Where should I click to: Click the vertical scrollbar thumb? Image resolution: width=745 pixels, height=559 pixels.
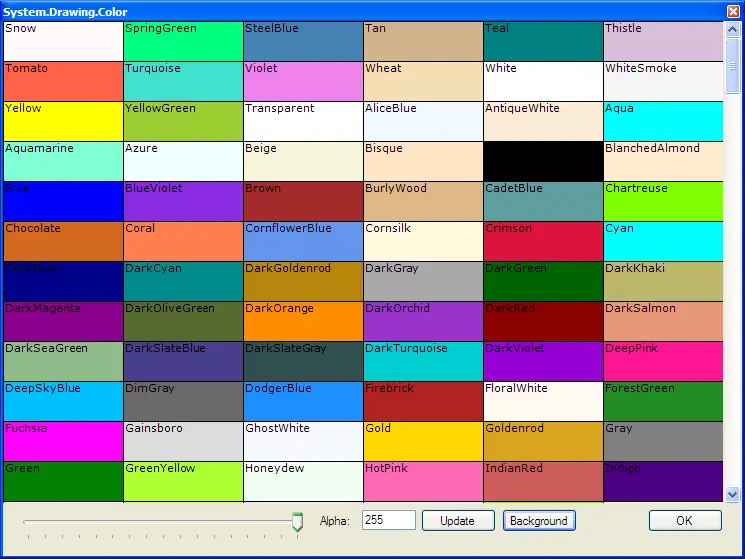pyautogui.click(x=732, y=66)
